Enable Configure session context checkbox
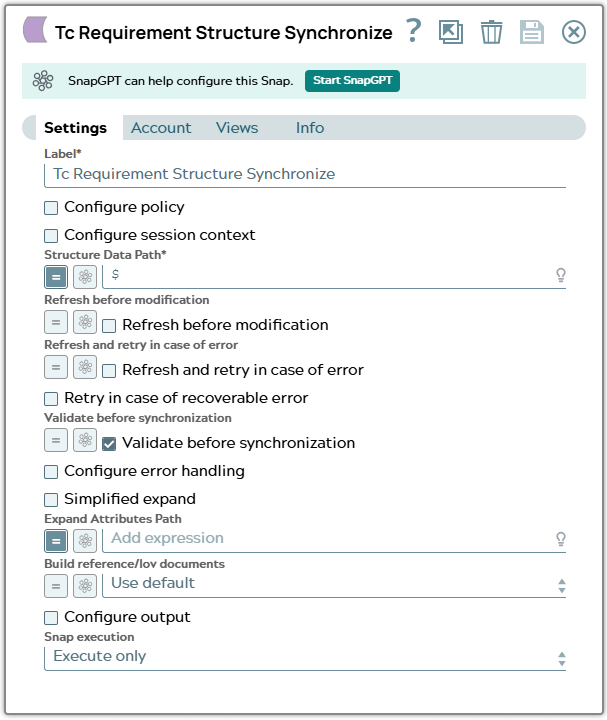This screenshot has width=607, height=720. tap(51, 236)
